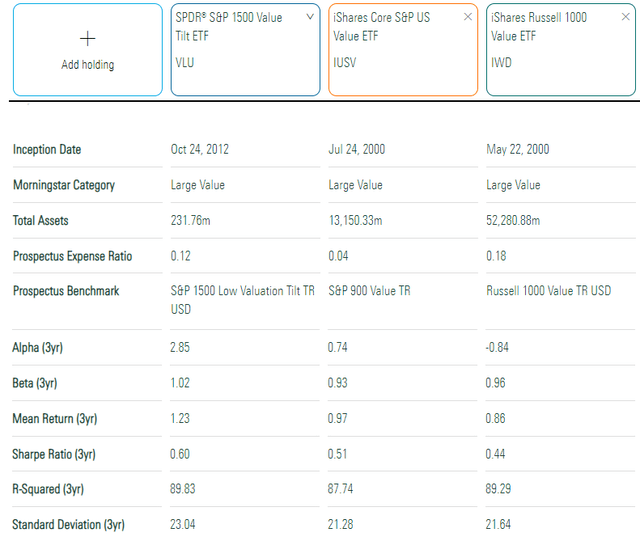Screen dimensions: 640x541
Task: Select mean return value 0.86
Action: [x=495, y=419]
